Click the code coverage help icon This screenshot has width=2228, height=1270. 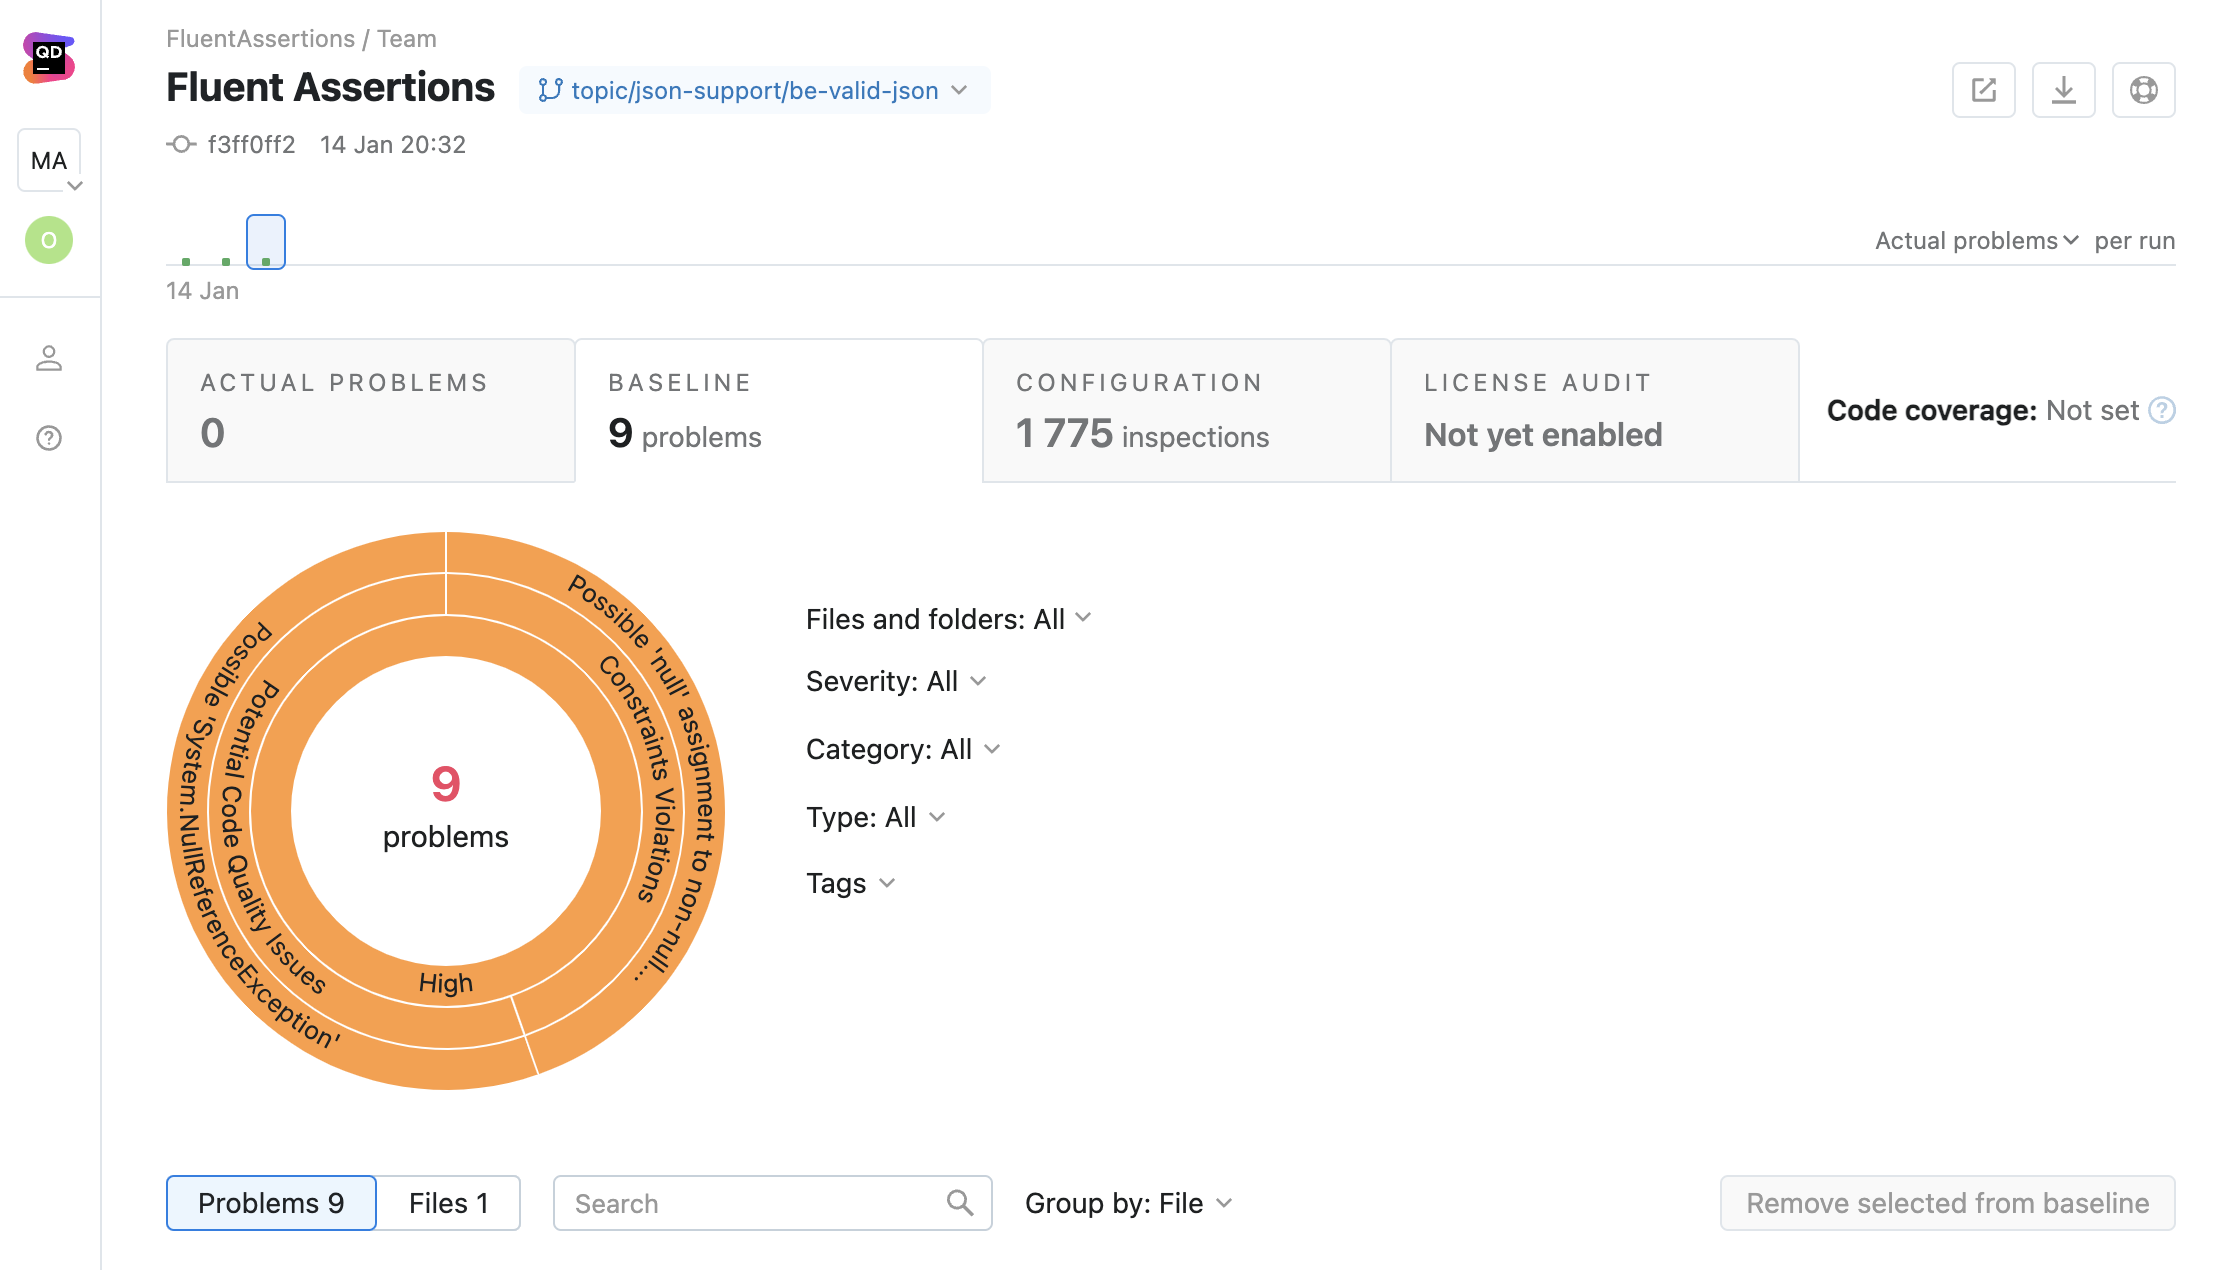[x=2162, y=410]
